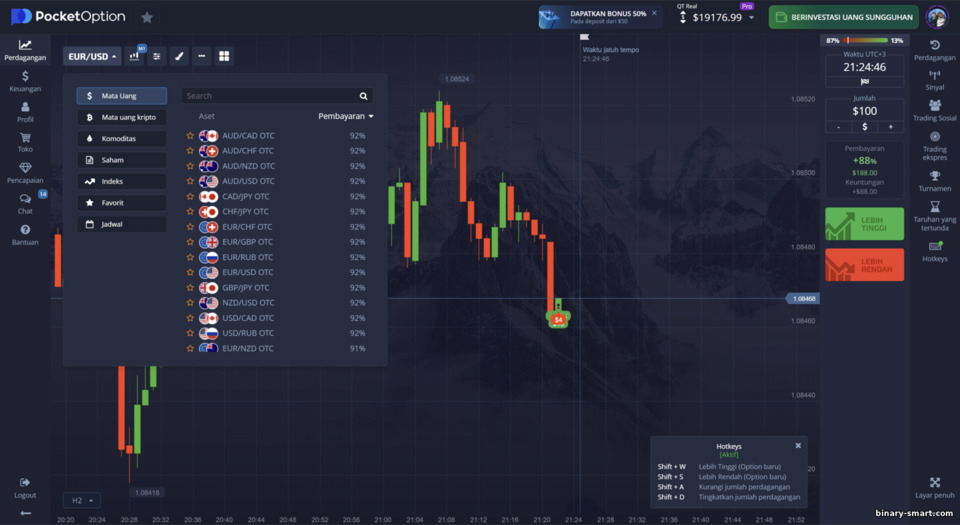
Task: Open the Profil section
Action: tap(24, 112)
